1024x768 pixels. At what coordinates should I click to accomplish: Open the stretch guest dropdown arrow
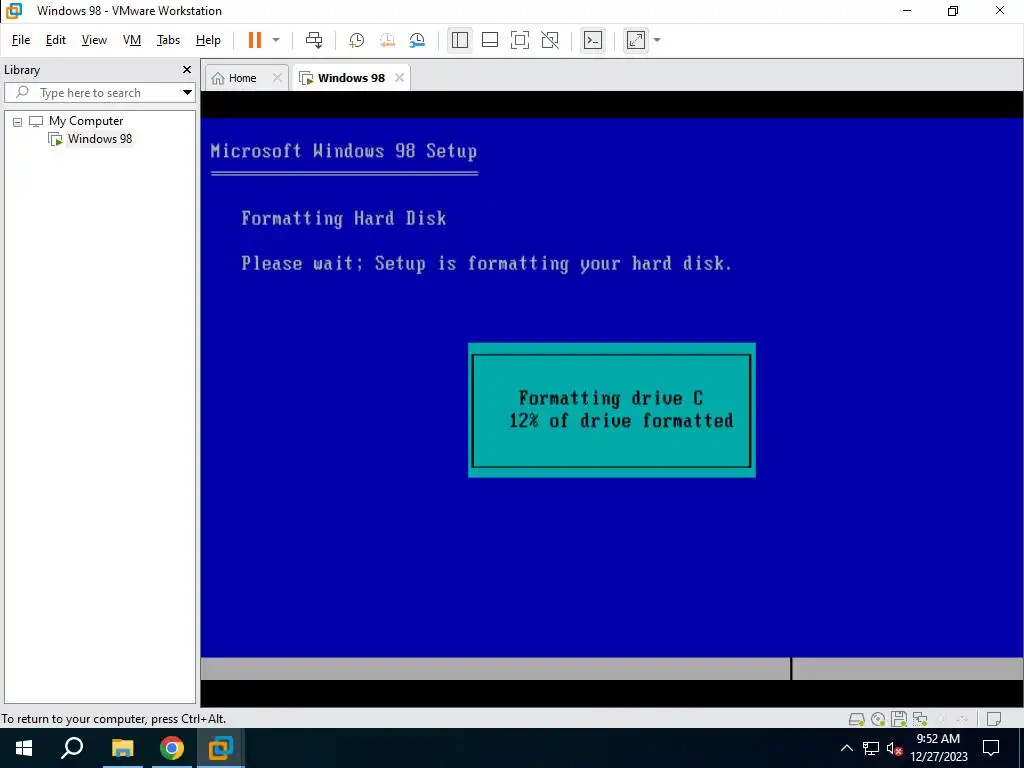[x=657, y=40]
